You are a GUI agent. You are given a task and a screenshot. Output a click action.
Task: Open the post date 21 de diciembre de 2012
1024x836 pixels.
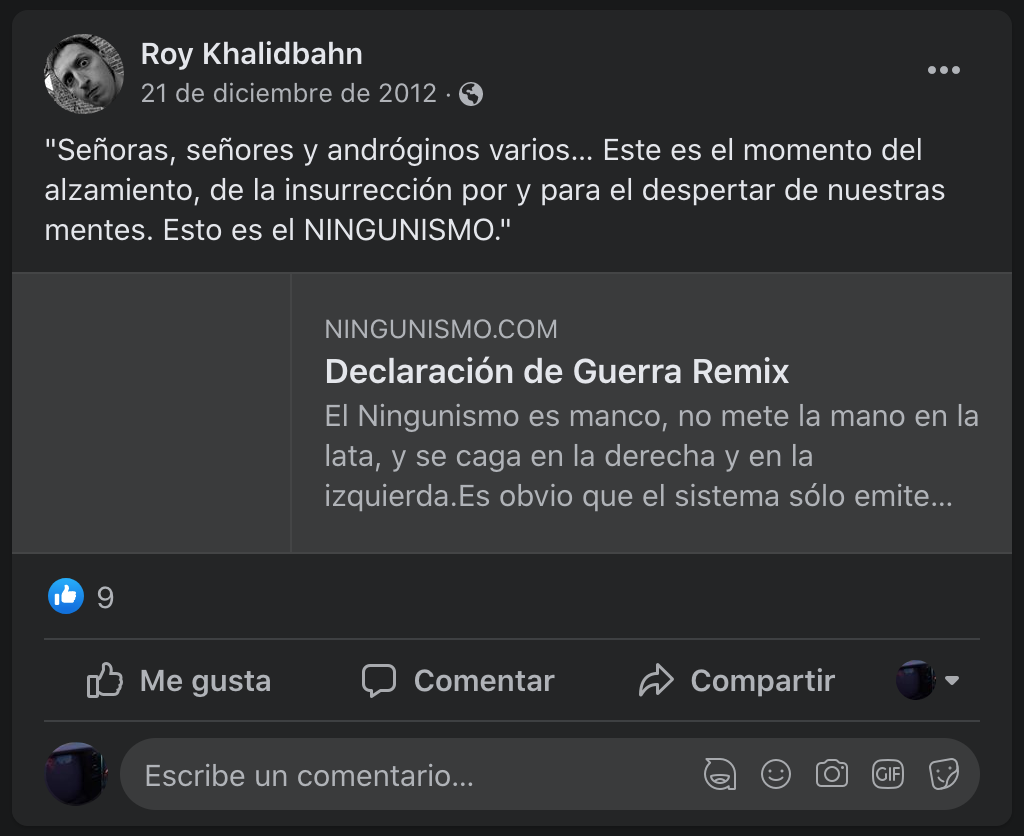289,94
